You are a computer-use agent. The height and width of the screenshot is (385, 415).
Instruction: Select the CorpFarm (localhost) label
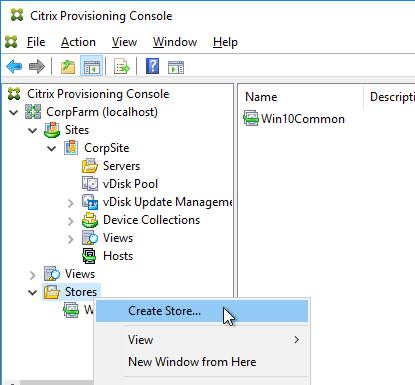pyautogui.click(x=102, y=112)
